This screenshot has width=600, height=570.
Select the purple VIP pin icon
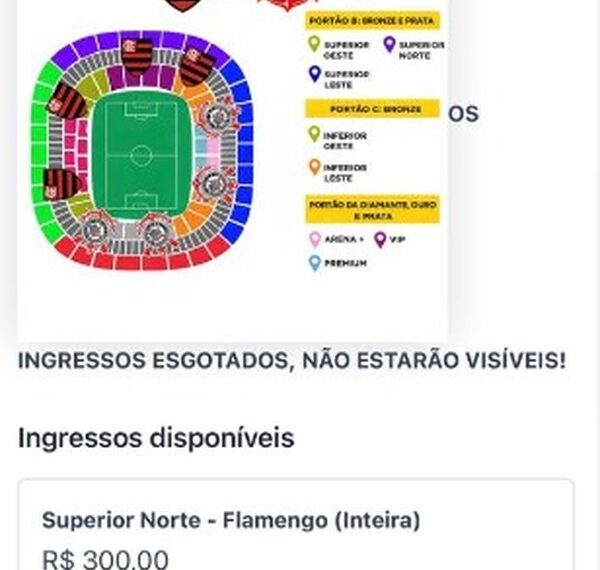(x=379, y=238)
